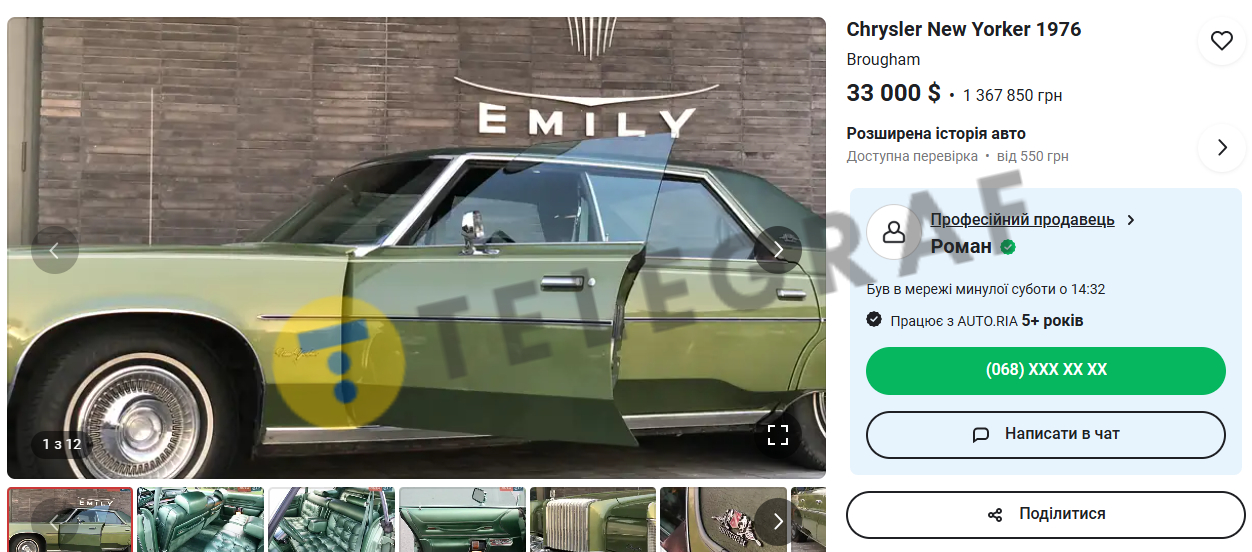
Task: Click chat bubble icon in Написати в чат
Action: click(981, 435)
